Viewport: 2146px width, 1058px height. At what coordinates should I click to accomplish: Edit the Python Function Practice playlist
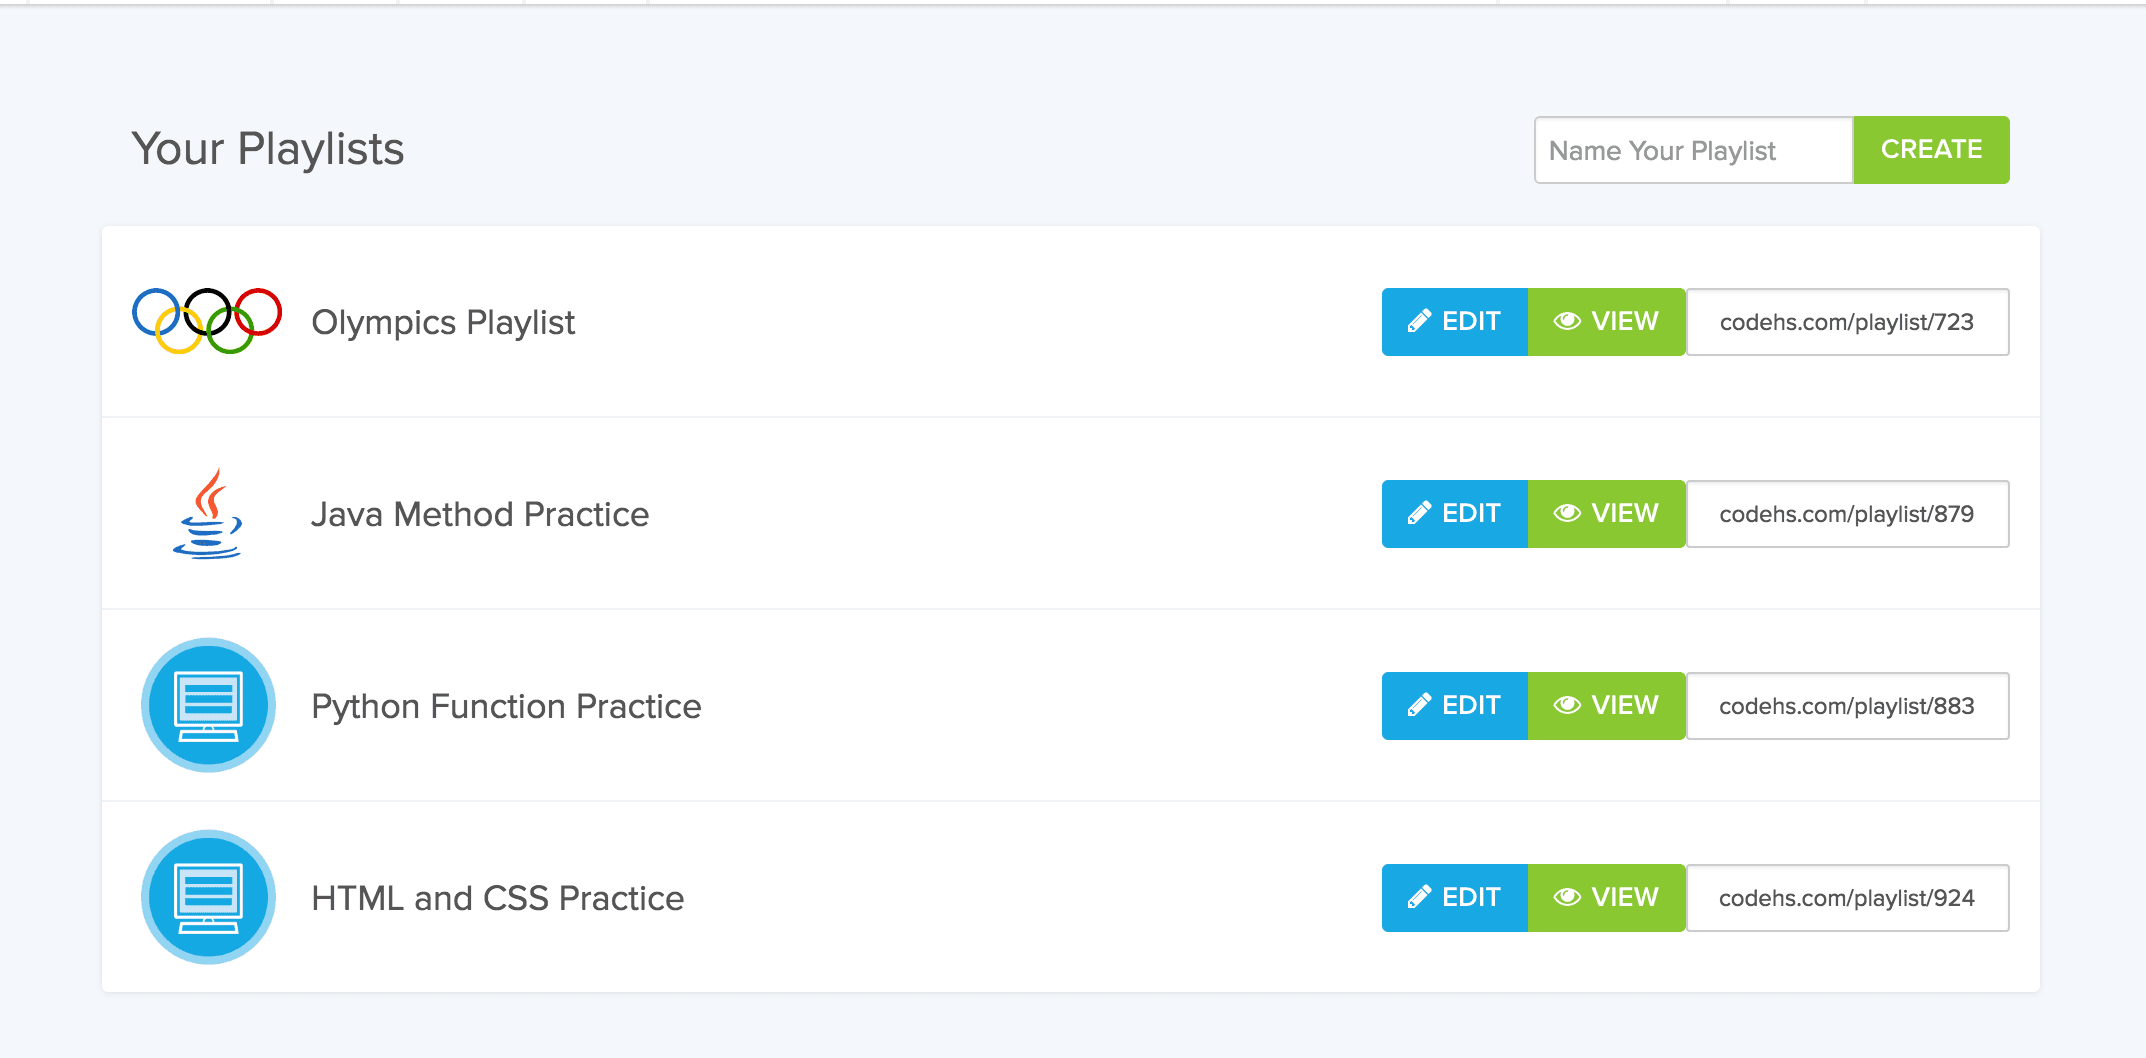[1455, 706]
